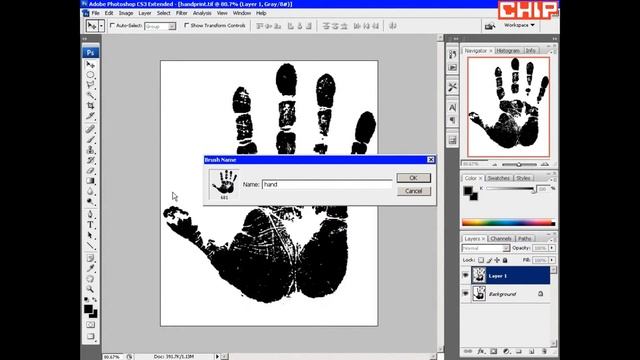Toggle Lock position icon
Viewport: 640px width, 360px height.
tap(497, 260)
